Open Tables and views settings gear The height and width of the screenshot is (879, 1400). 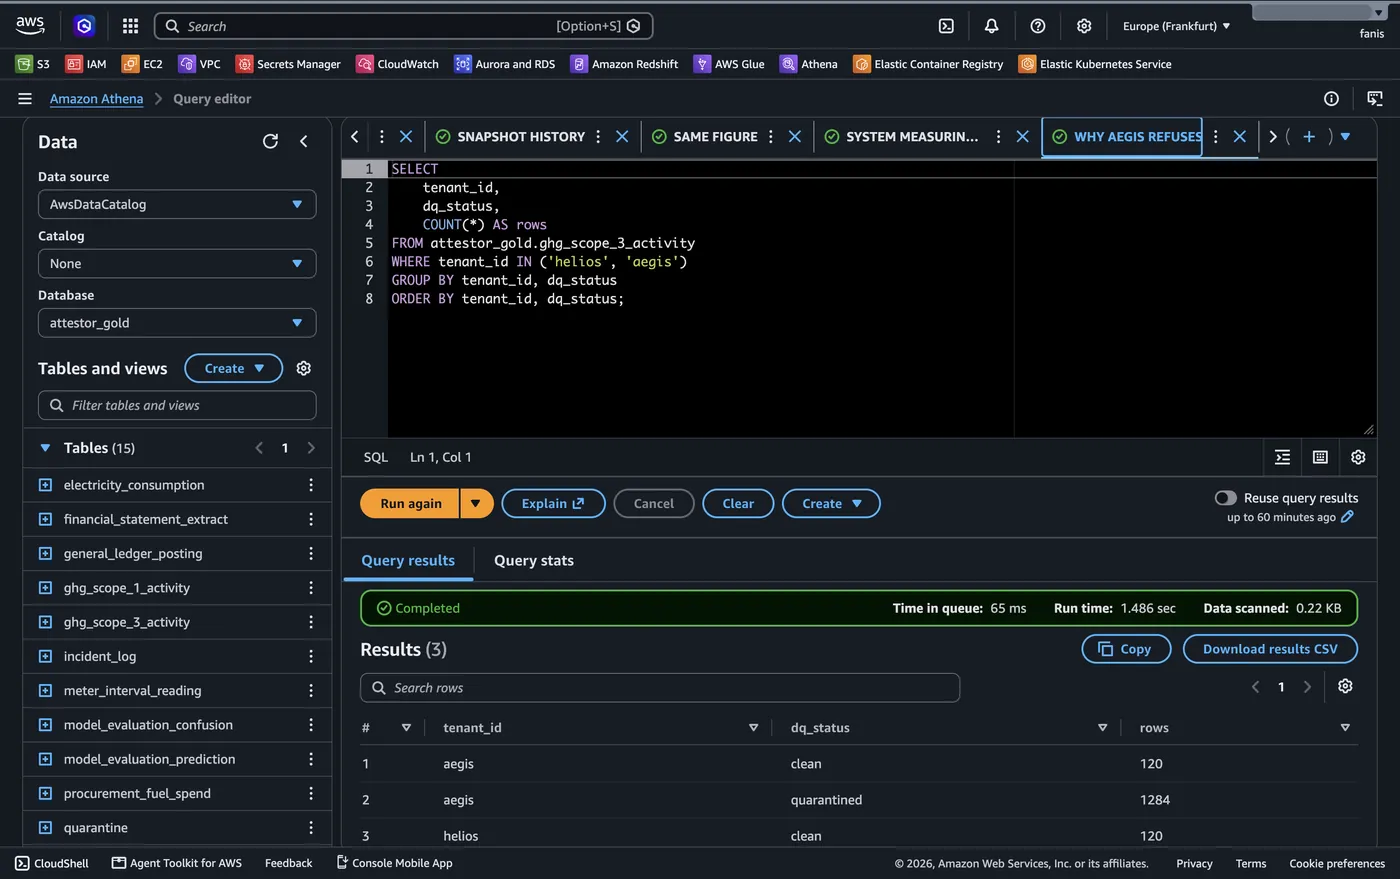click(304, 368)
